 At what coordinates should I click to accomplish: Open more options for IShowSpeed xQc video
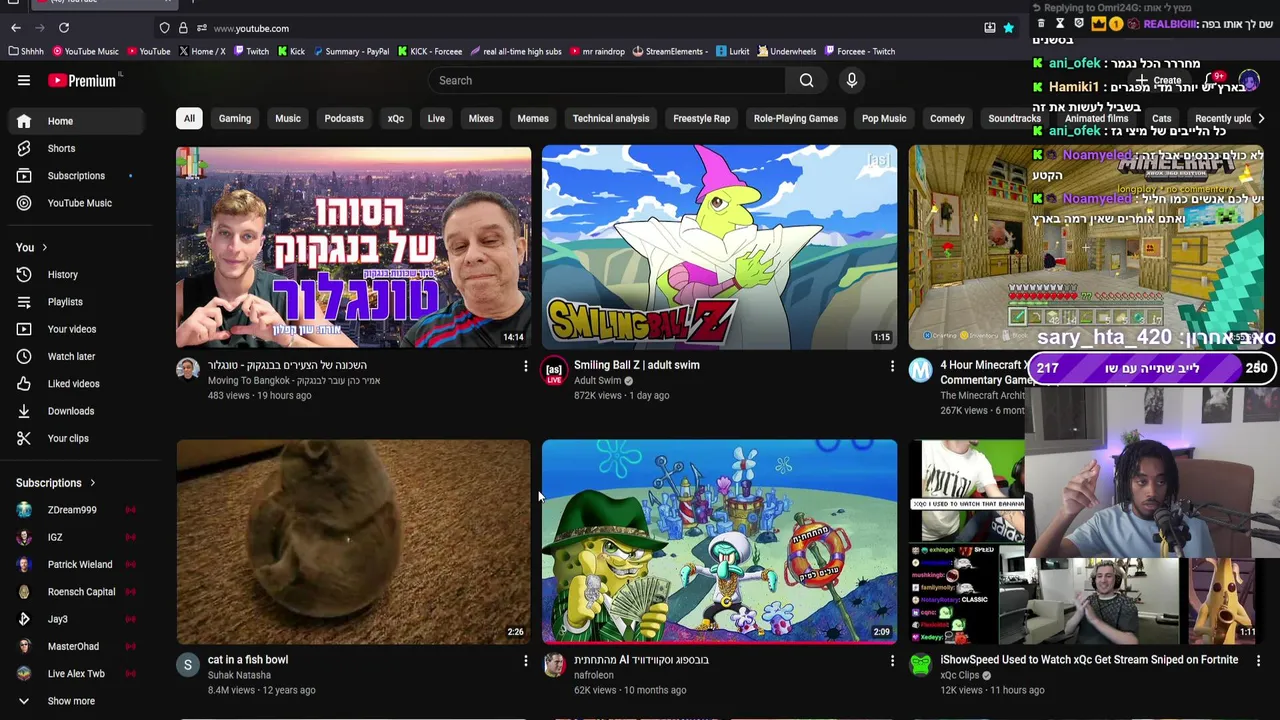1258,660
